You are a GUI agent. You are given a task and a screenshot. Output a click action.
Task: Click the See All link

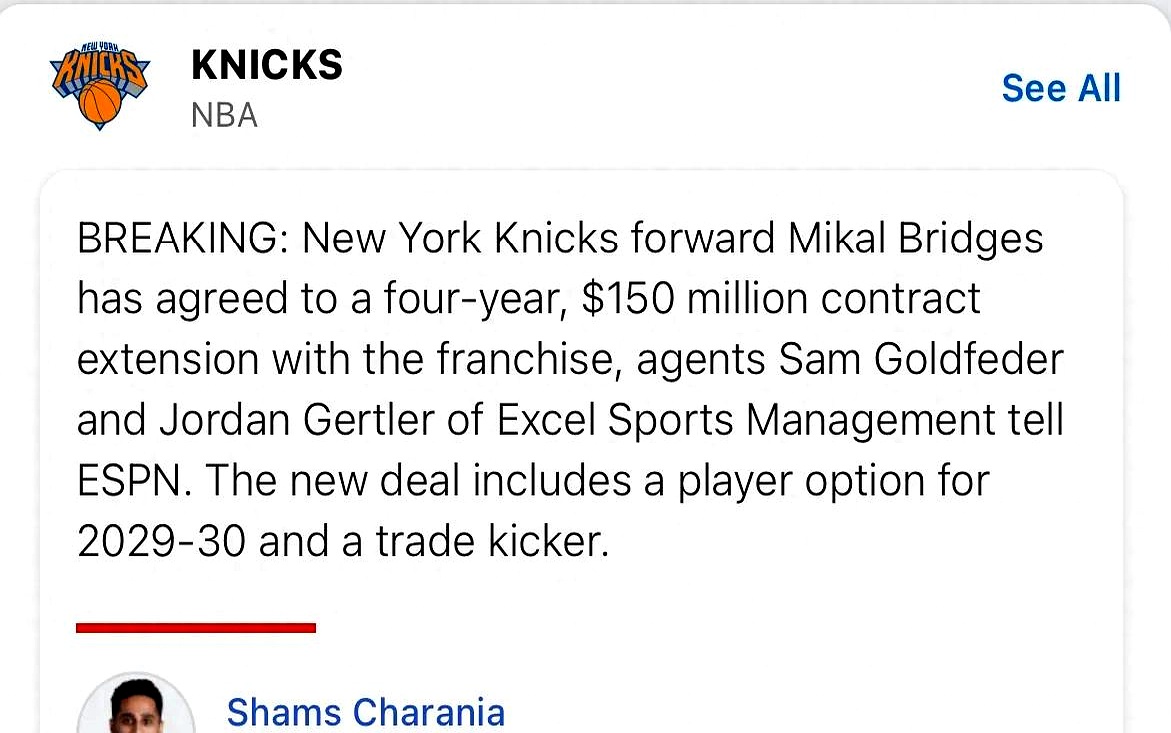(x=1061, y=88)
